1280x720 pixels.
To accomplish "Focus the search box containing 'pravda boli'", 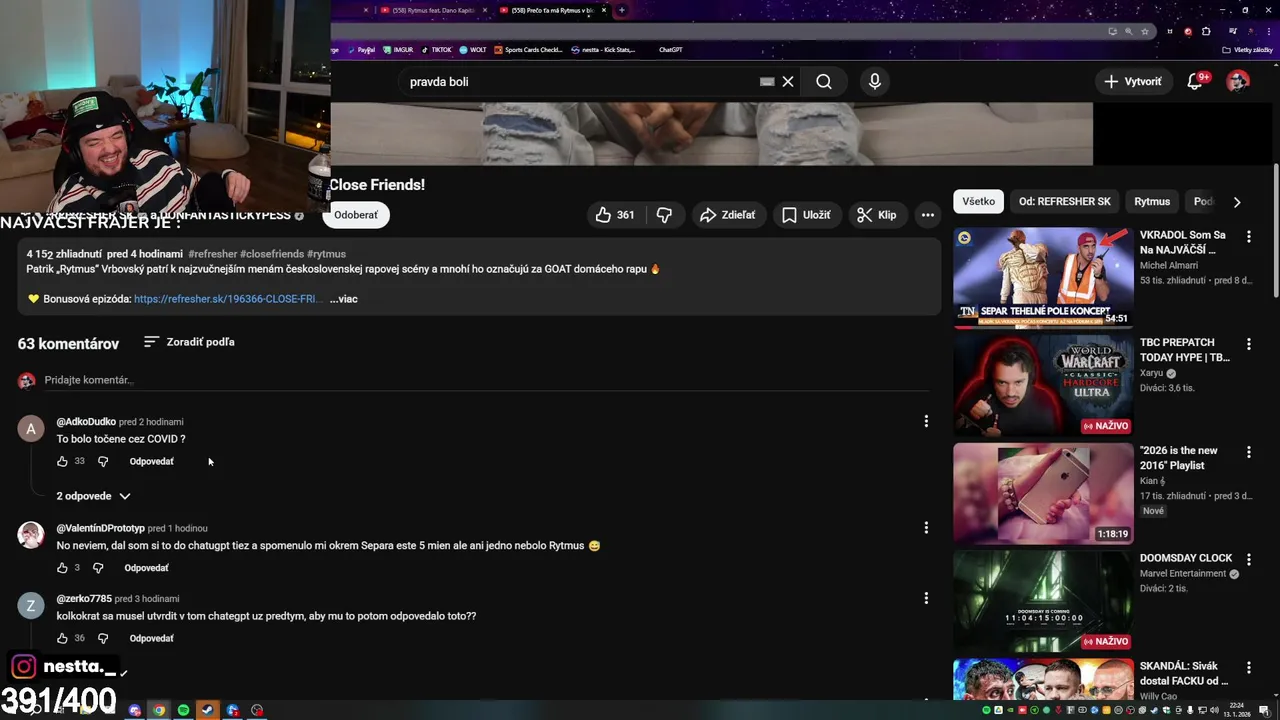I will 580,82.
